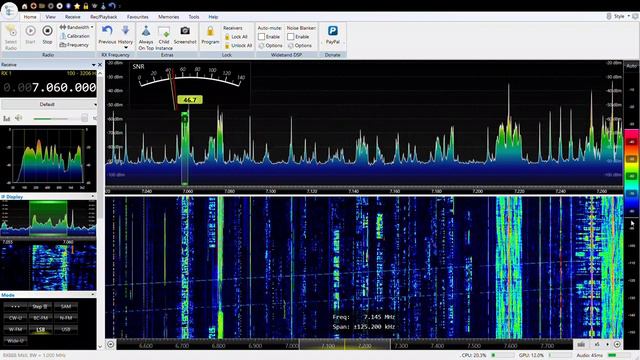Select SAM mode
This screenshot has height=360, width=640.
pyautogui.click(x=65, y=306)
